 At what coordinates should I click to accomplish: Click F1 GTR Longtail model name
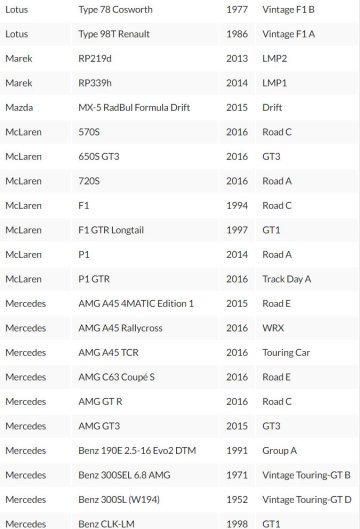[x=111, y=230]
